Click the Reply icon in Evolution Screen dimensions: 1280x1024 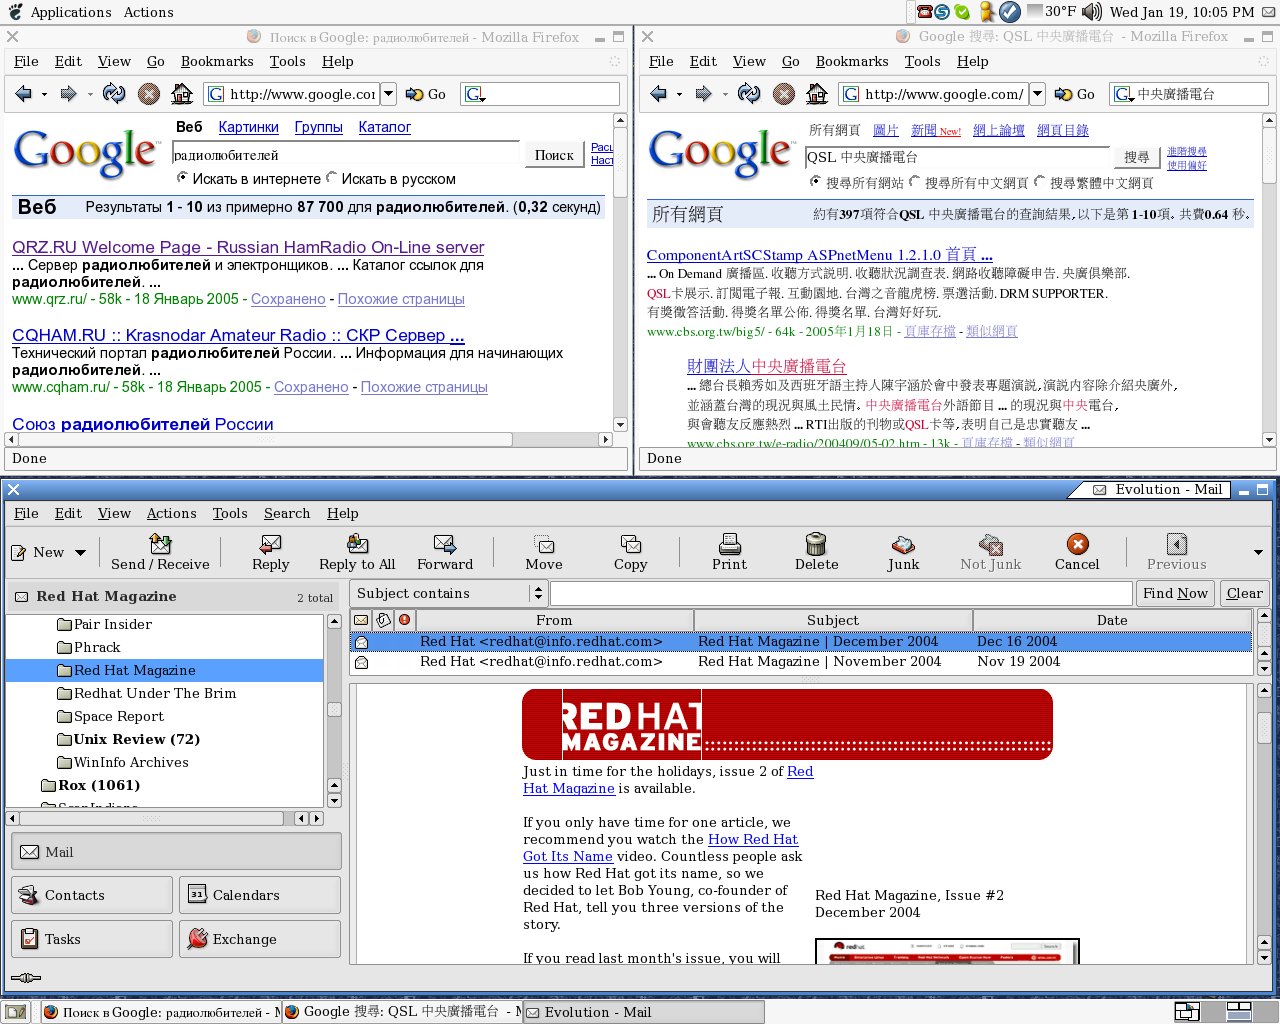pos(270,552)
